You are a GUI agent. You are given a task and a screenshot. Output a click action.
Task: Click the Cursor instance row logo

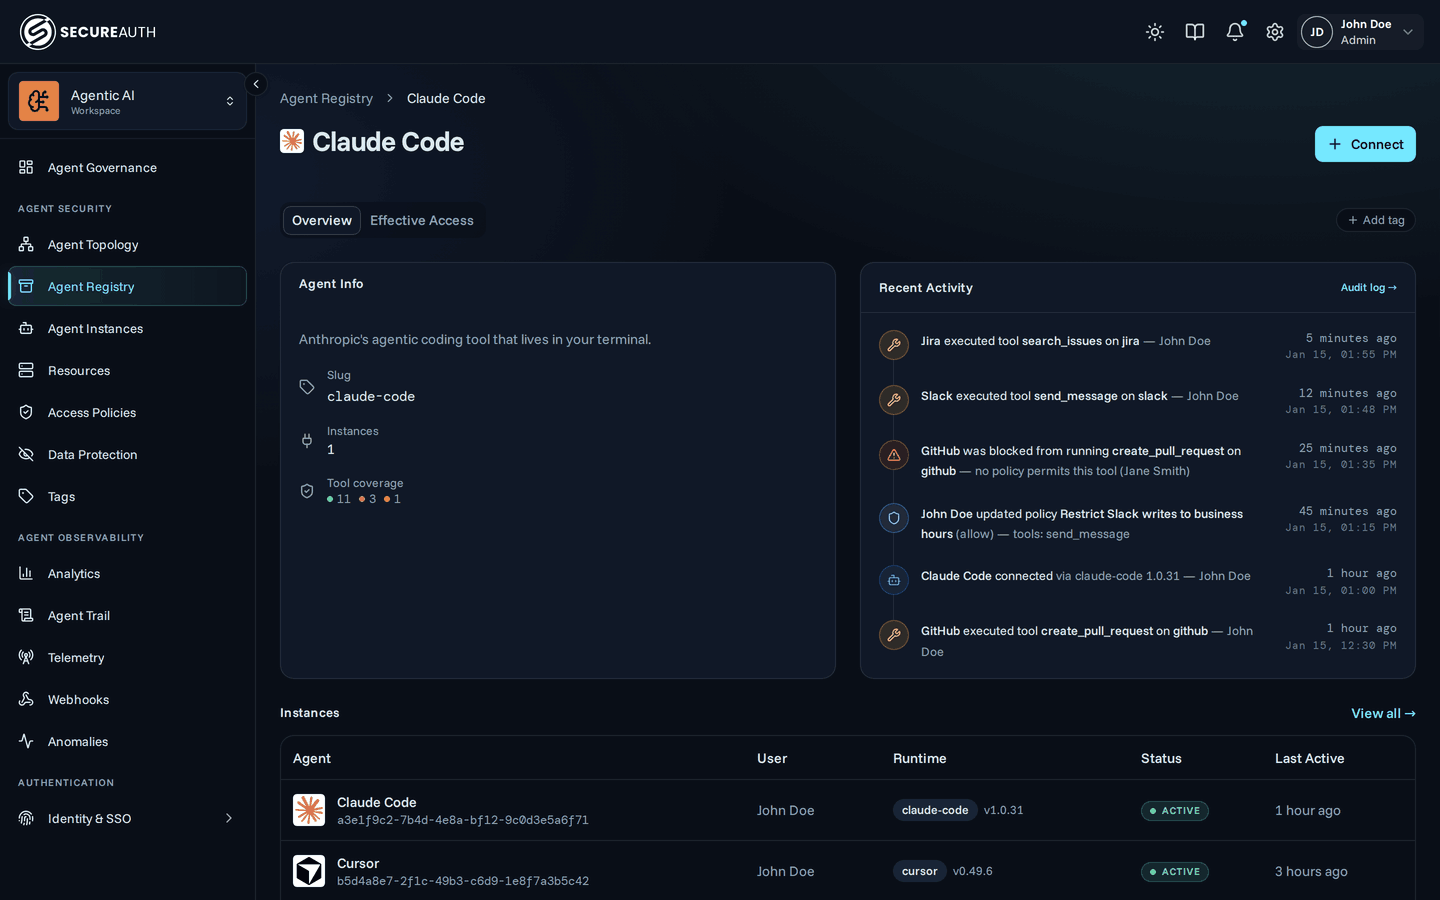(x=309, y=871)
